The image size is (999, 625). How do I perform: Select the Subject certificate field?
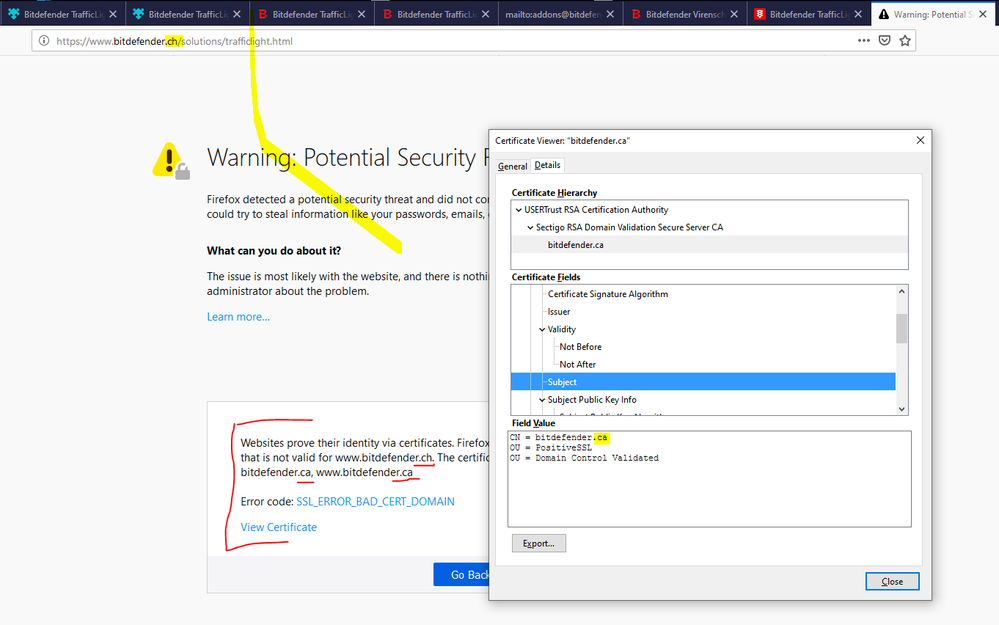[x=703, y=382]
